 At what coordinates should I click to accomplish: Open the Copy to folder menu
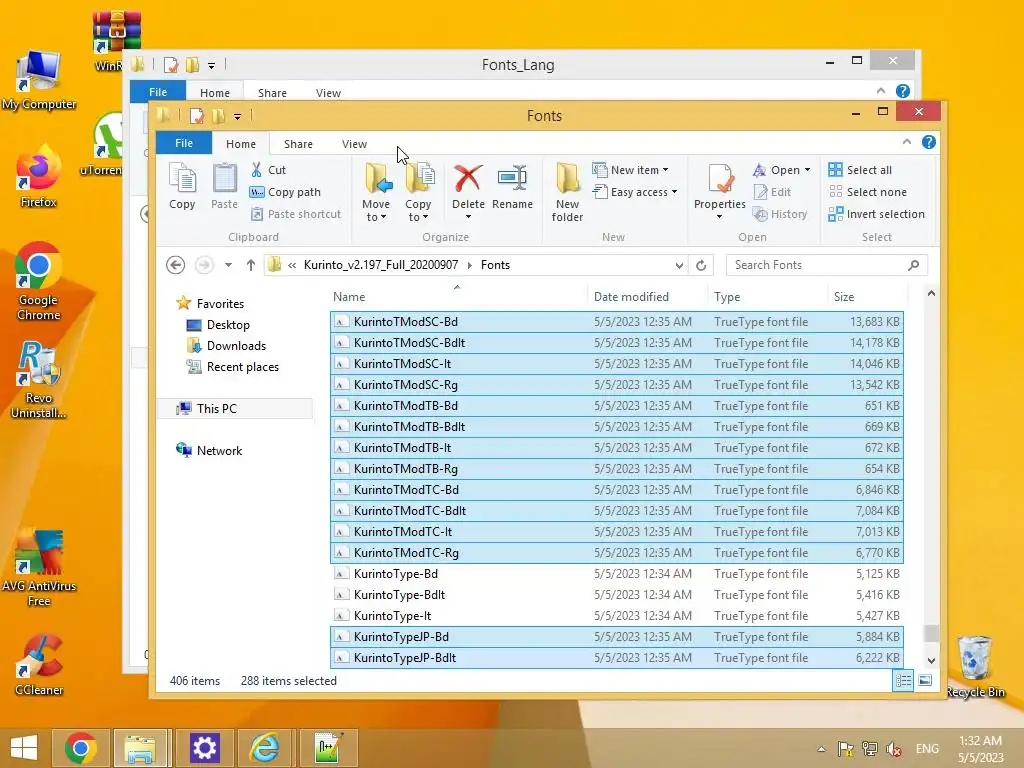point(418,191)
